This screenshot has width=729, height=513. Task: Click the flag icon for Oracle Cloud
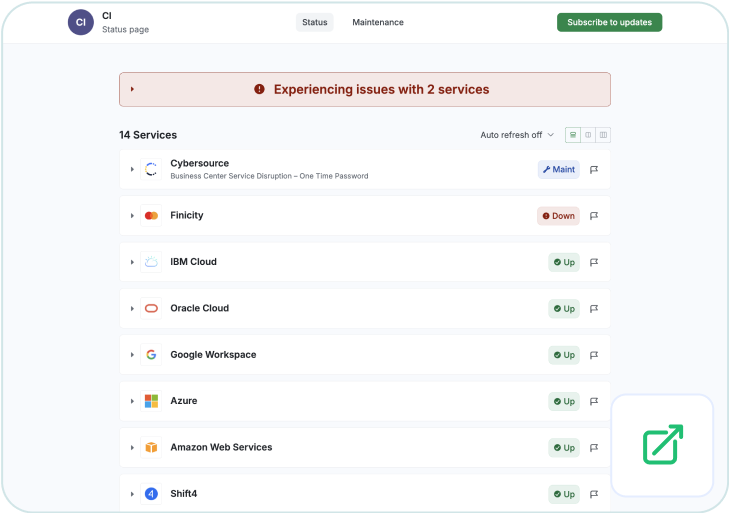(594, 309)
